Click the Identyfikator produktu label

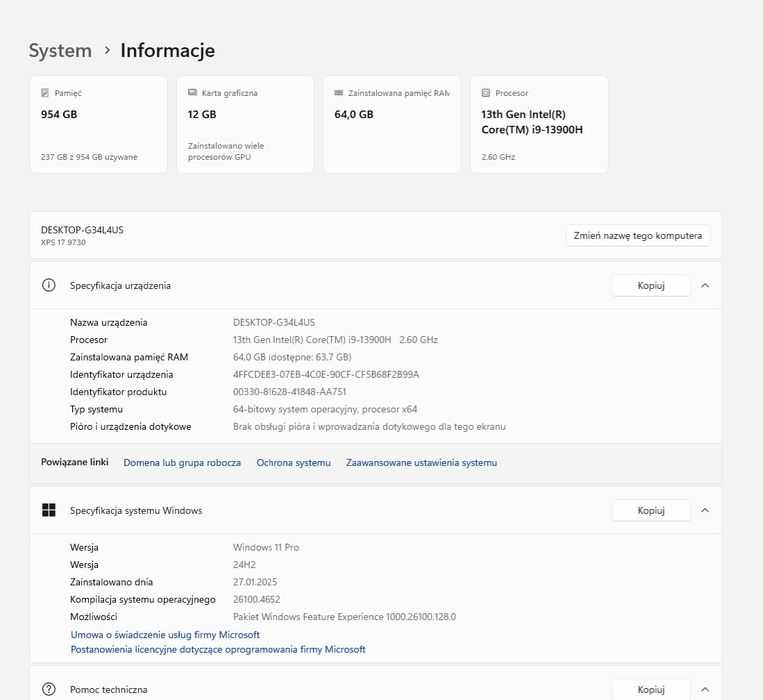click(x=118, y=392)
